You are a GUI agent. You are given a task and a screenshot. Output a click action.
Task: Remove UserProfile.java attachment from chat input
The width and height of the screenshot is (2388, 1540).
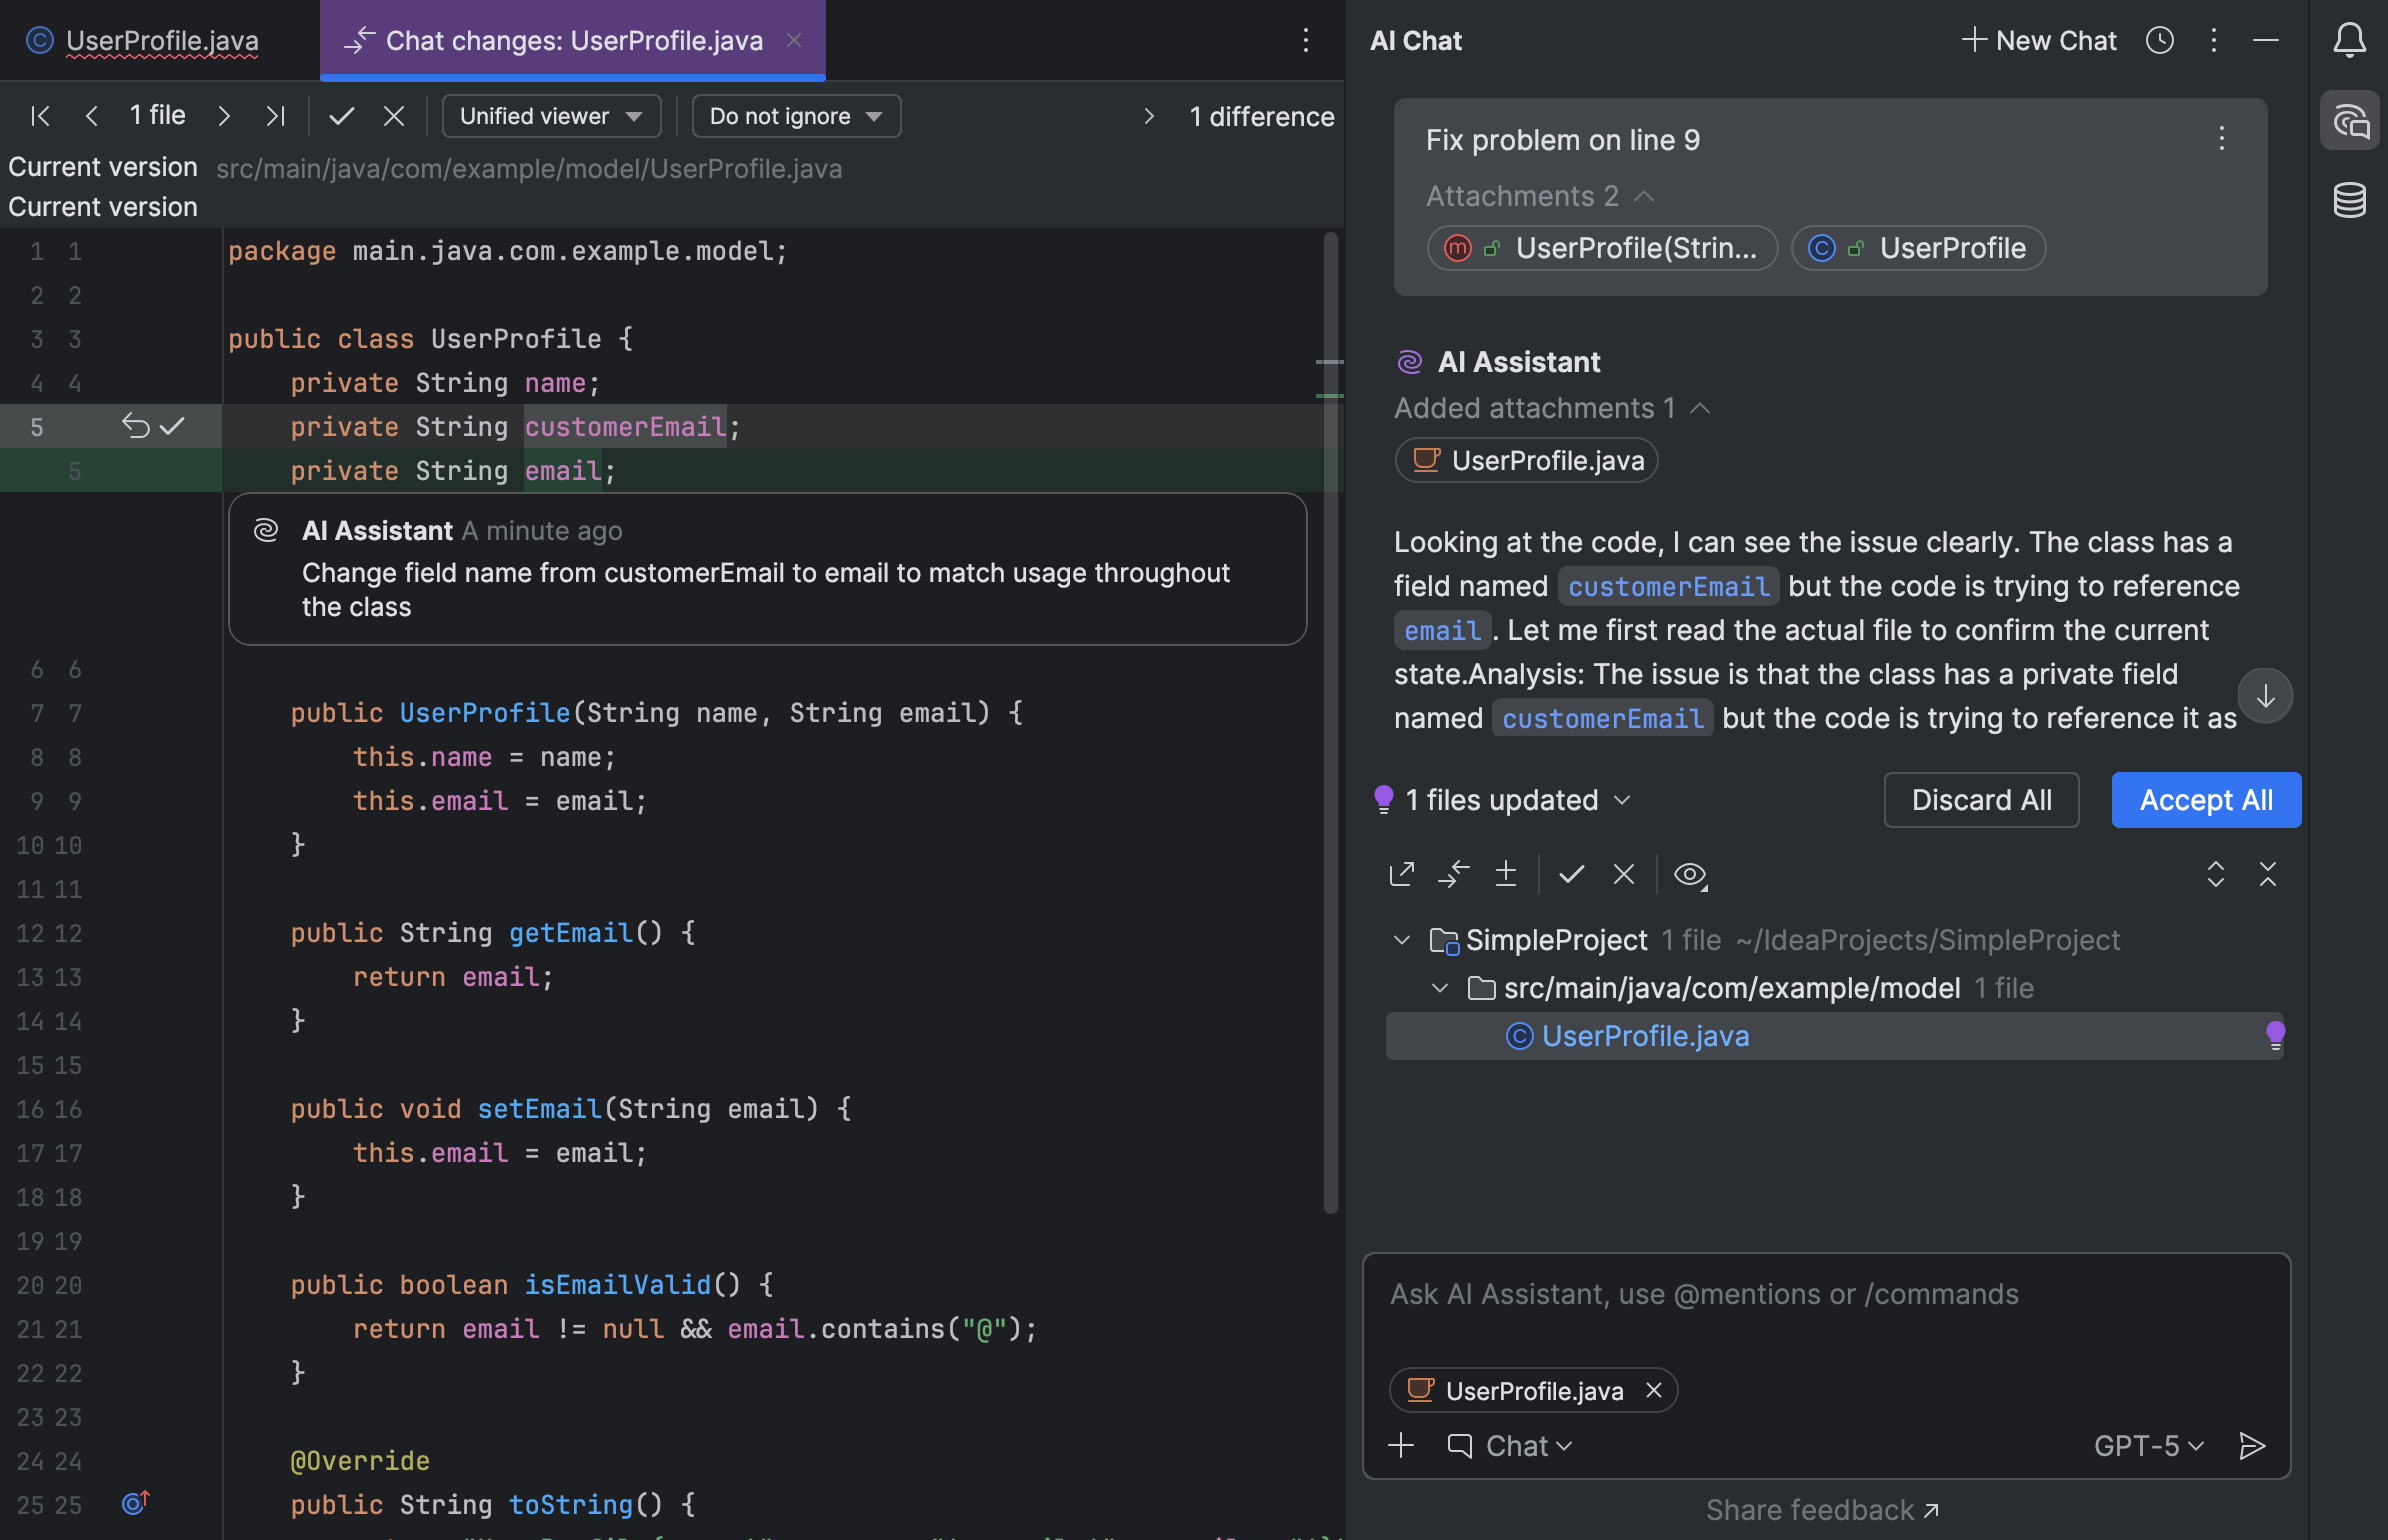(1654, 1390)
